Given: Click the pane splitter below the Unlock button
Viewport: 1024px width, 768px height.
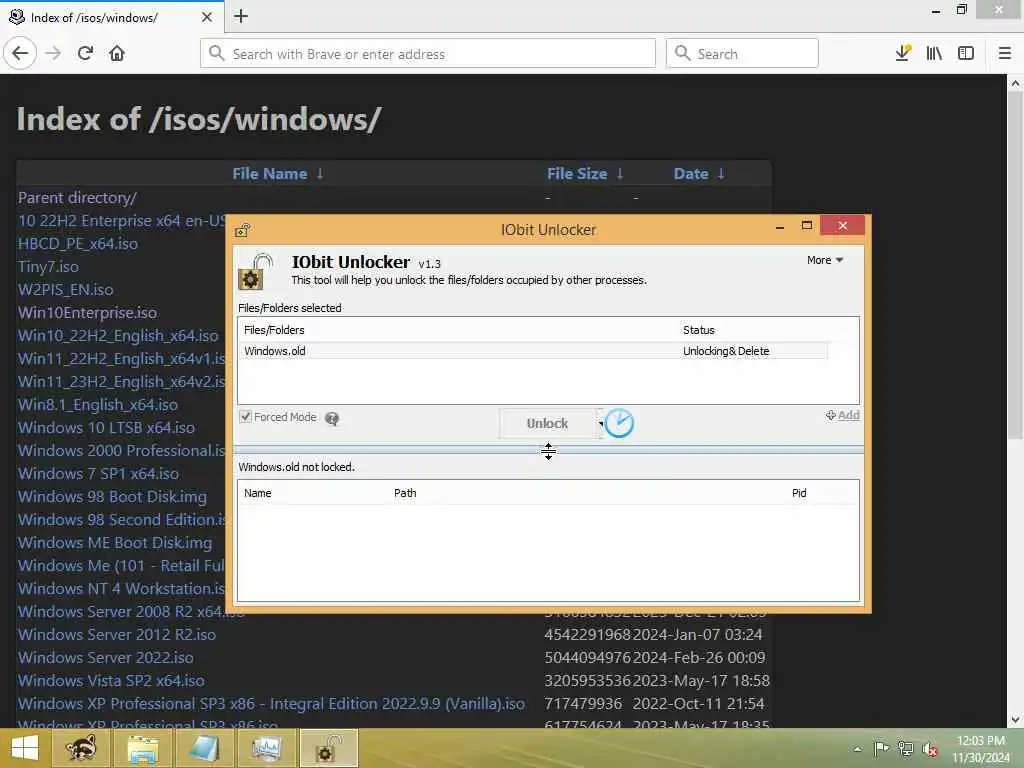Looking at the screenshot, I should click(x=549, y=450).
